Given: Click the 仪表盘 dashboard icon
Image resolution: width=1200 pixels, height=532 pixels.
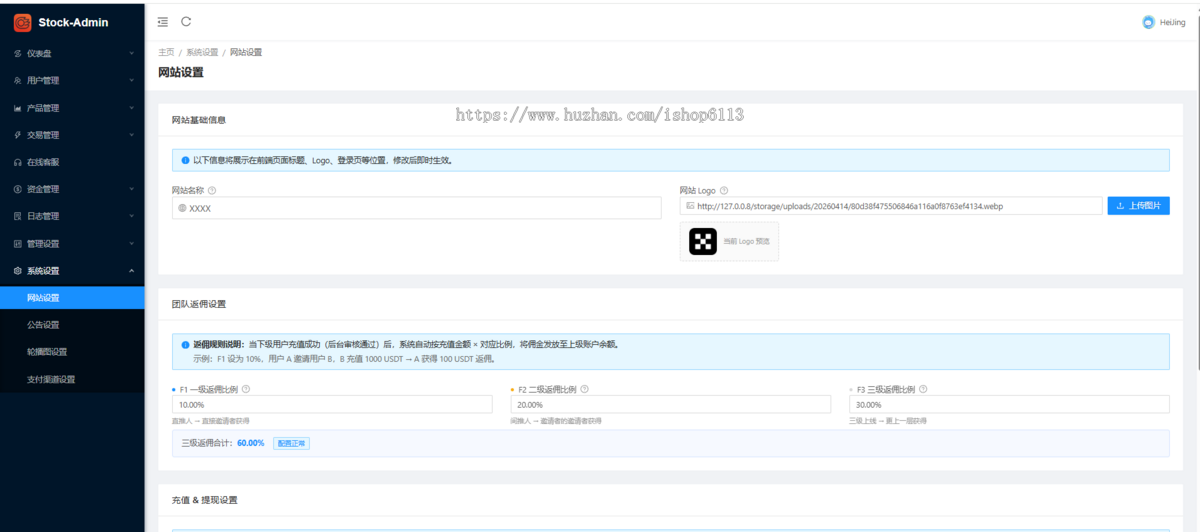Looking at the screenshot, I should [18, 53].
